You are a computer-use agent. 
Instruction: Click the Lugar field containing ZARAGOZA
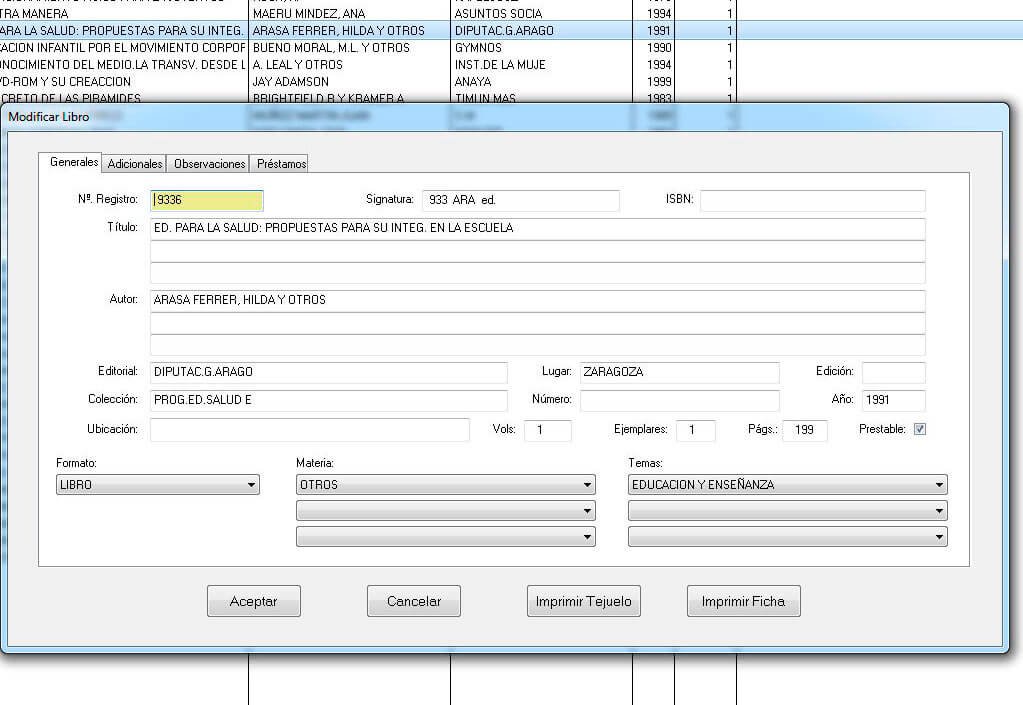(678, 372)
